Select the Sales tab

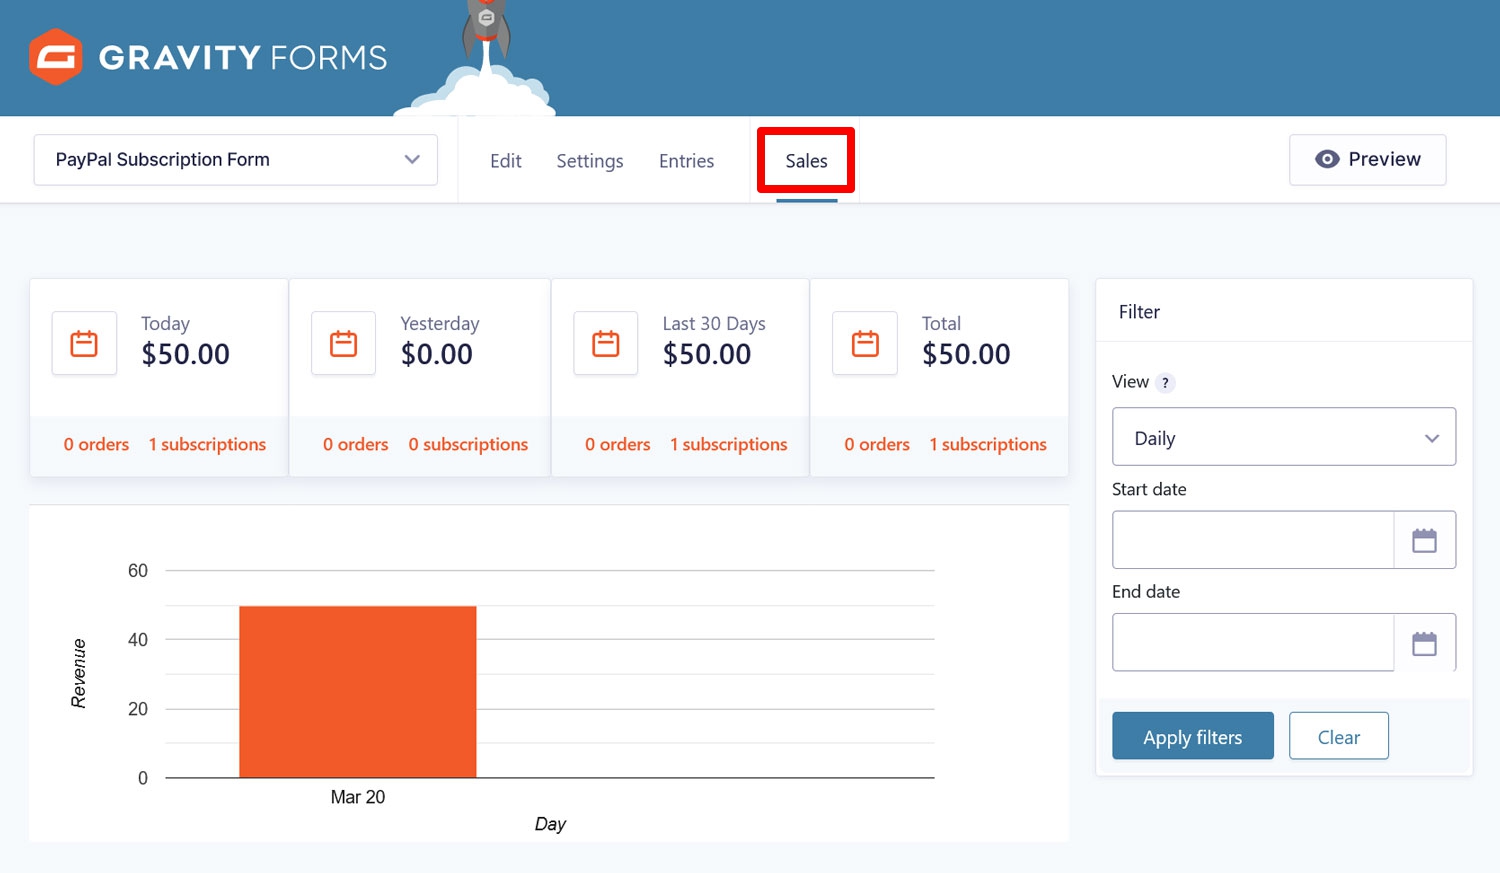pyautogui.click(x=806, y=161)
